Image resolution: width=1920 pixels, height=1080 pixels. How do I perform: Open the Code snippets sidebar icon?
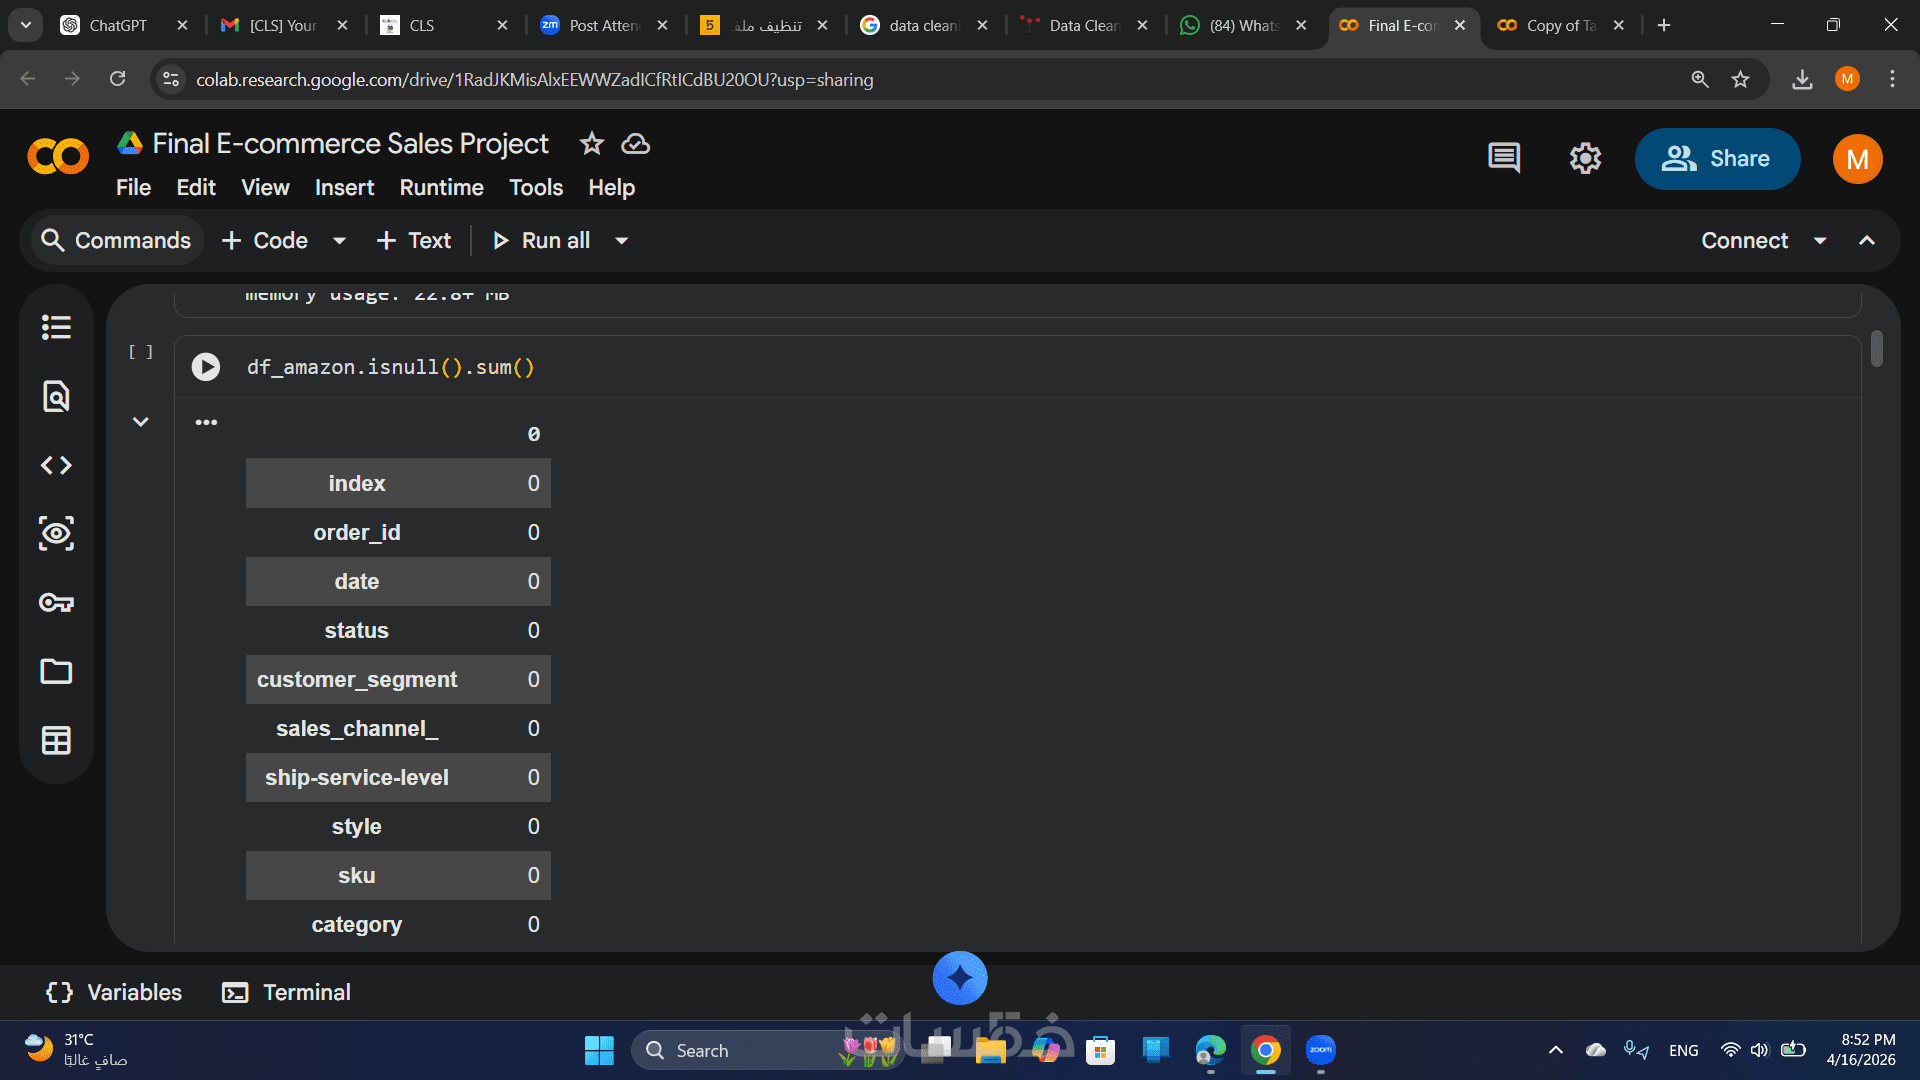tap(56, 465)
